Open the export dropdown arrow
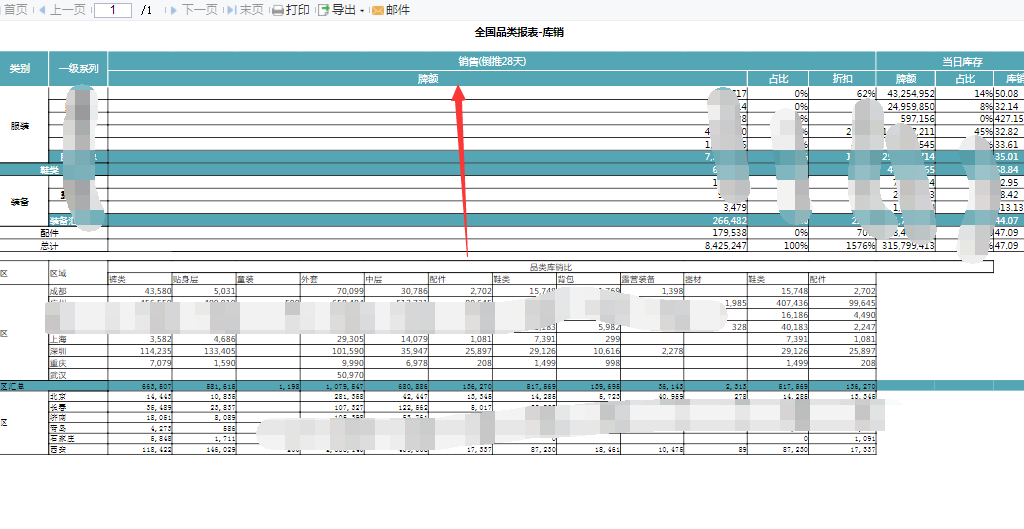 [362, 11]
